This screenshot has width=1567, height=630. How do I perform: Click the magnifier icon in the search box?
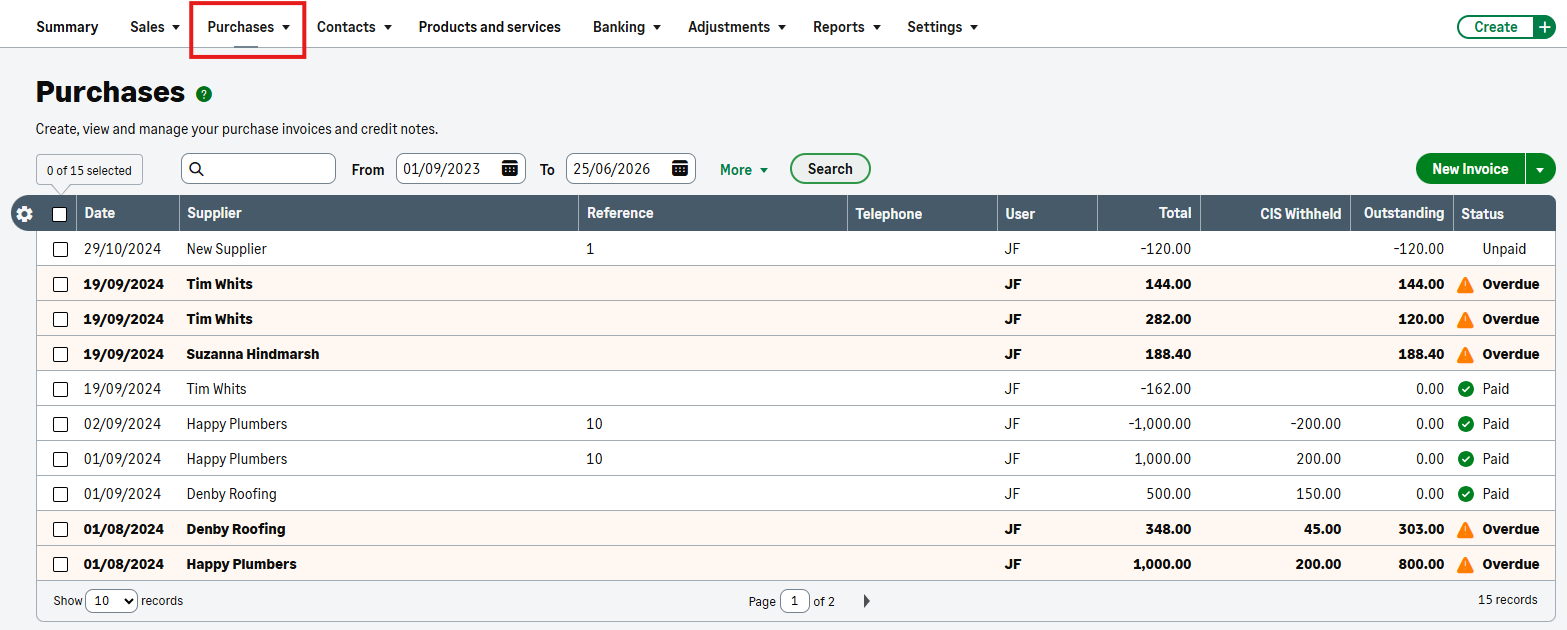(x=197, y=169)
